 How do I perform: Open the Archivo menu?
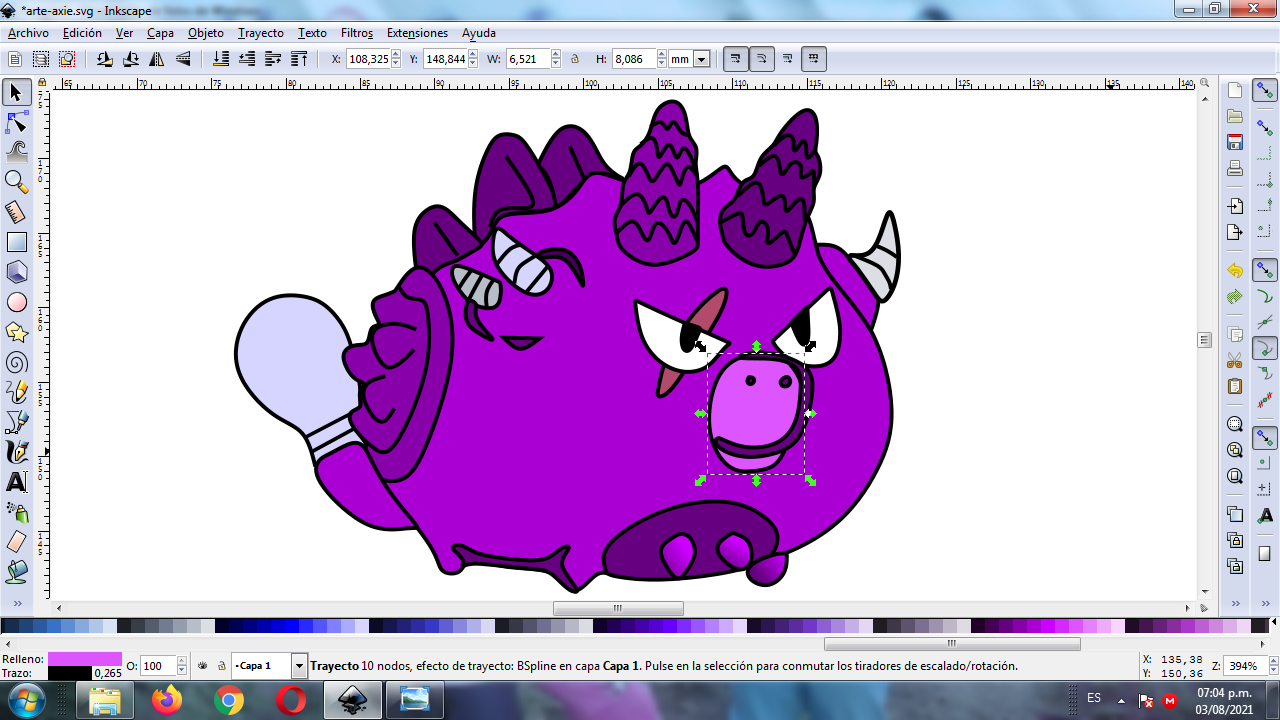(x=28, y=33)
